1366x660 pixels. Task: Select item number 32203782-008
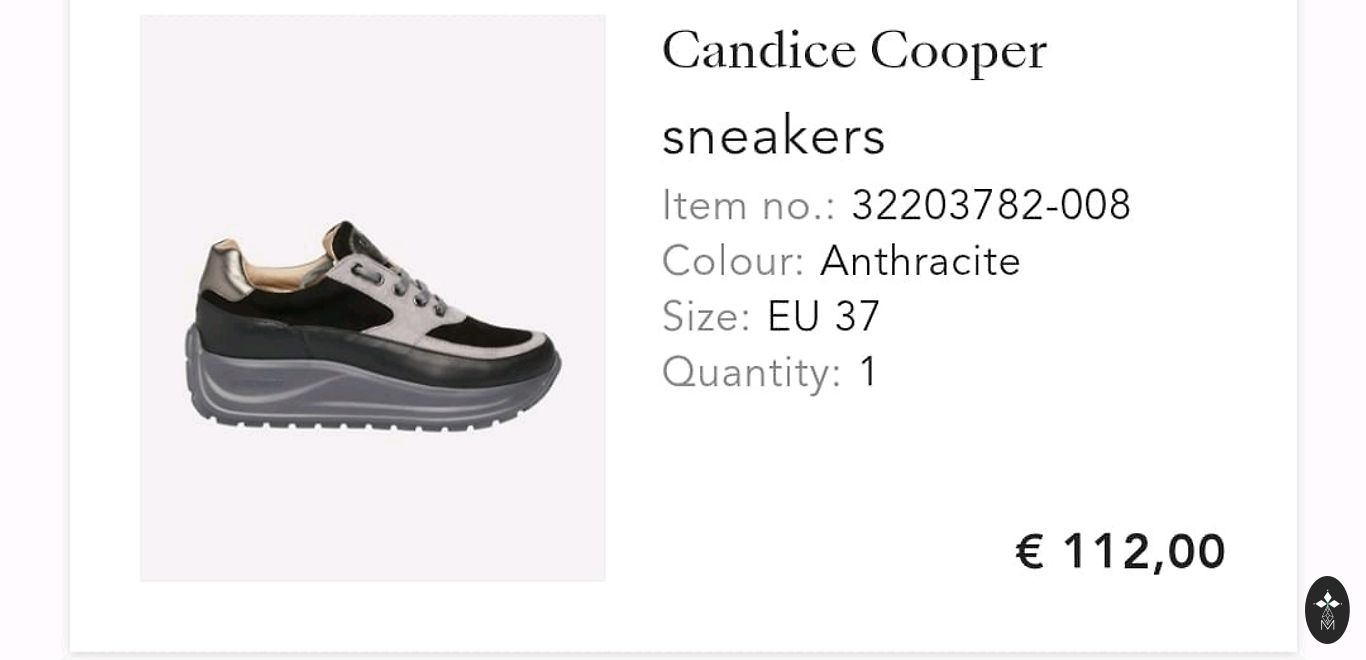point(990,205)
